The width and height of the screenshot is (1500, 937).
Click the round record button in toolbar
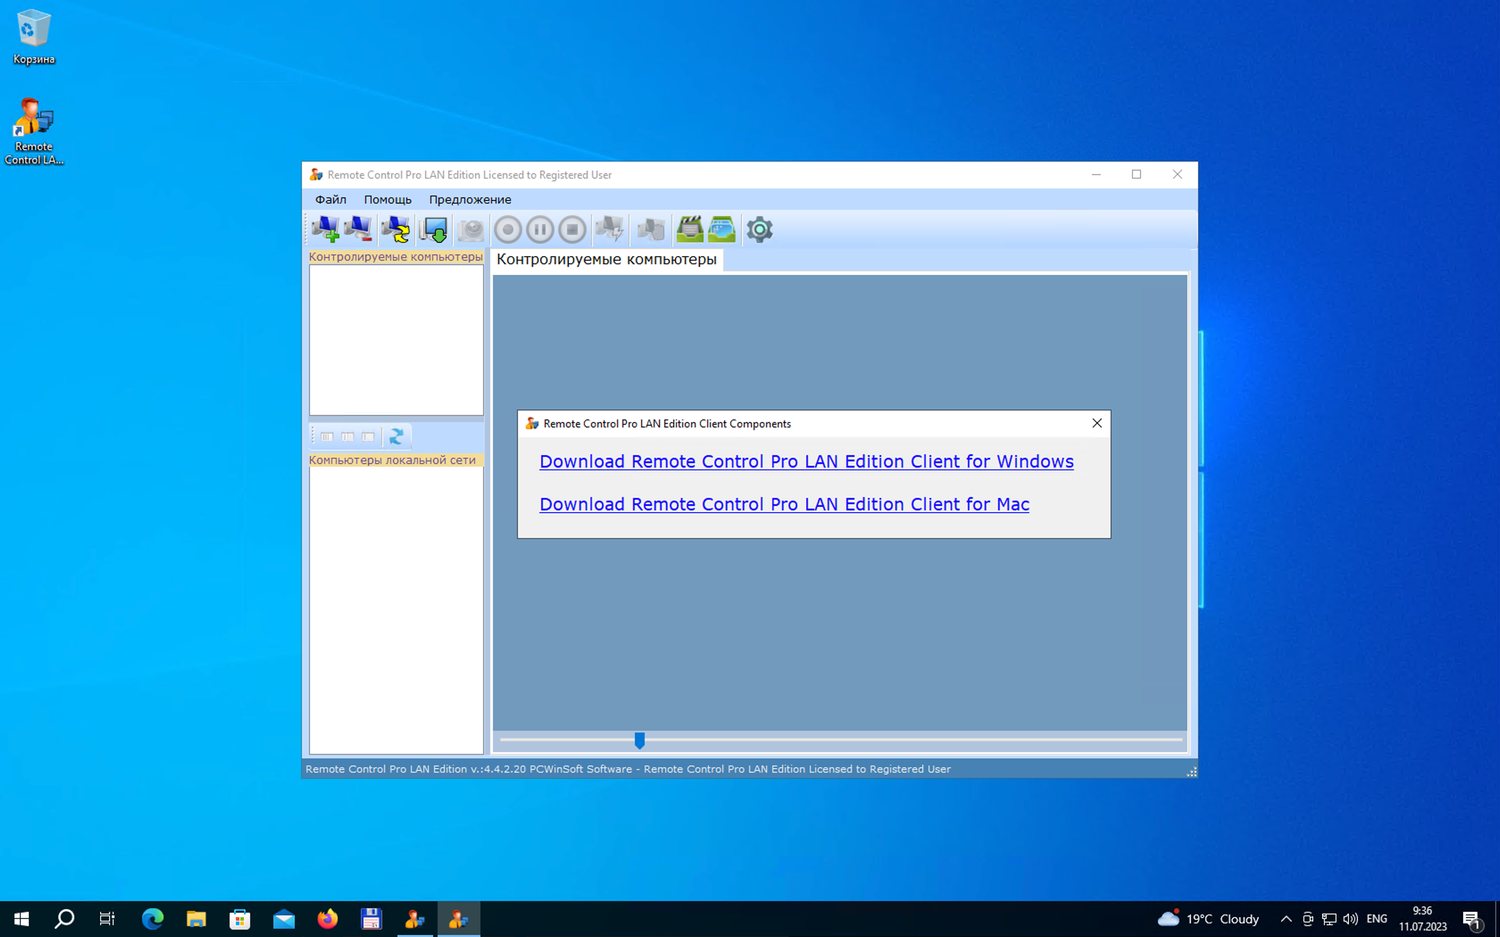click(508, 229)
